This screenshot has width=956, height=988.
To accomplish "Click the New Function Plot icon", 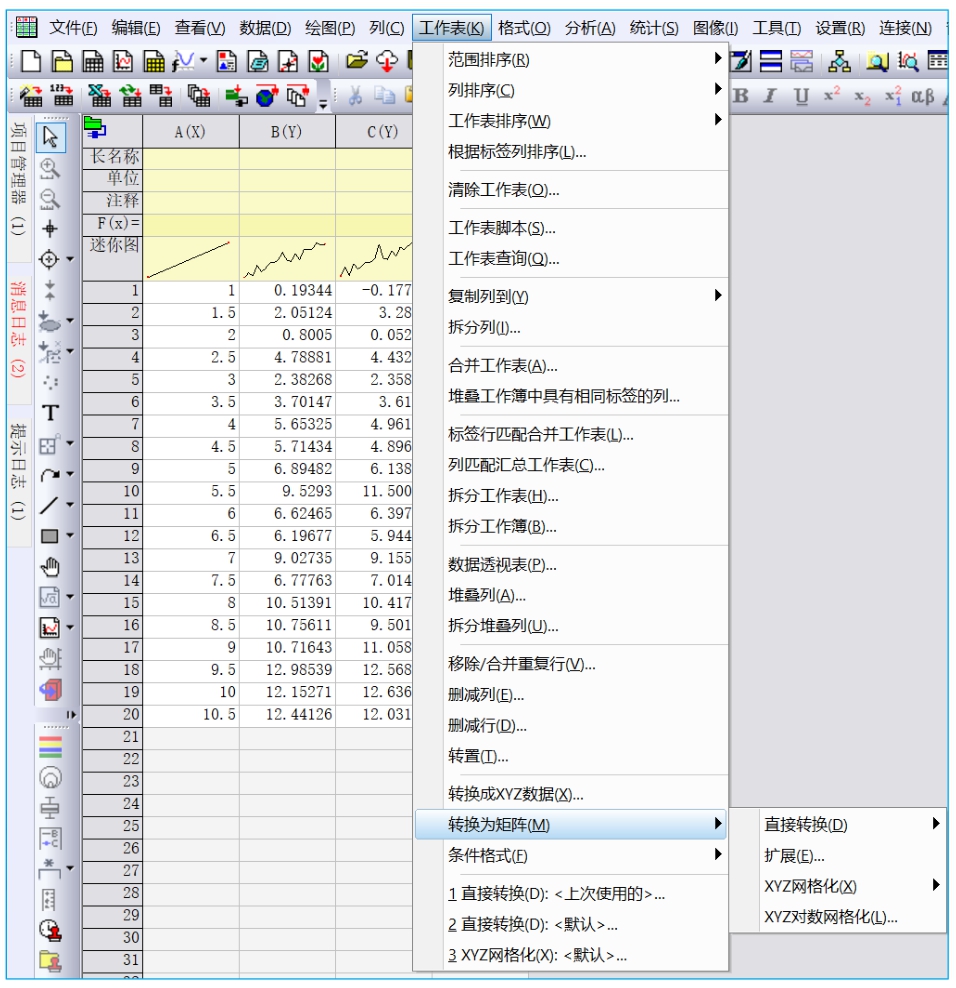I will (184, 62).
